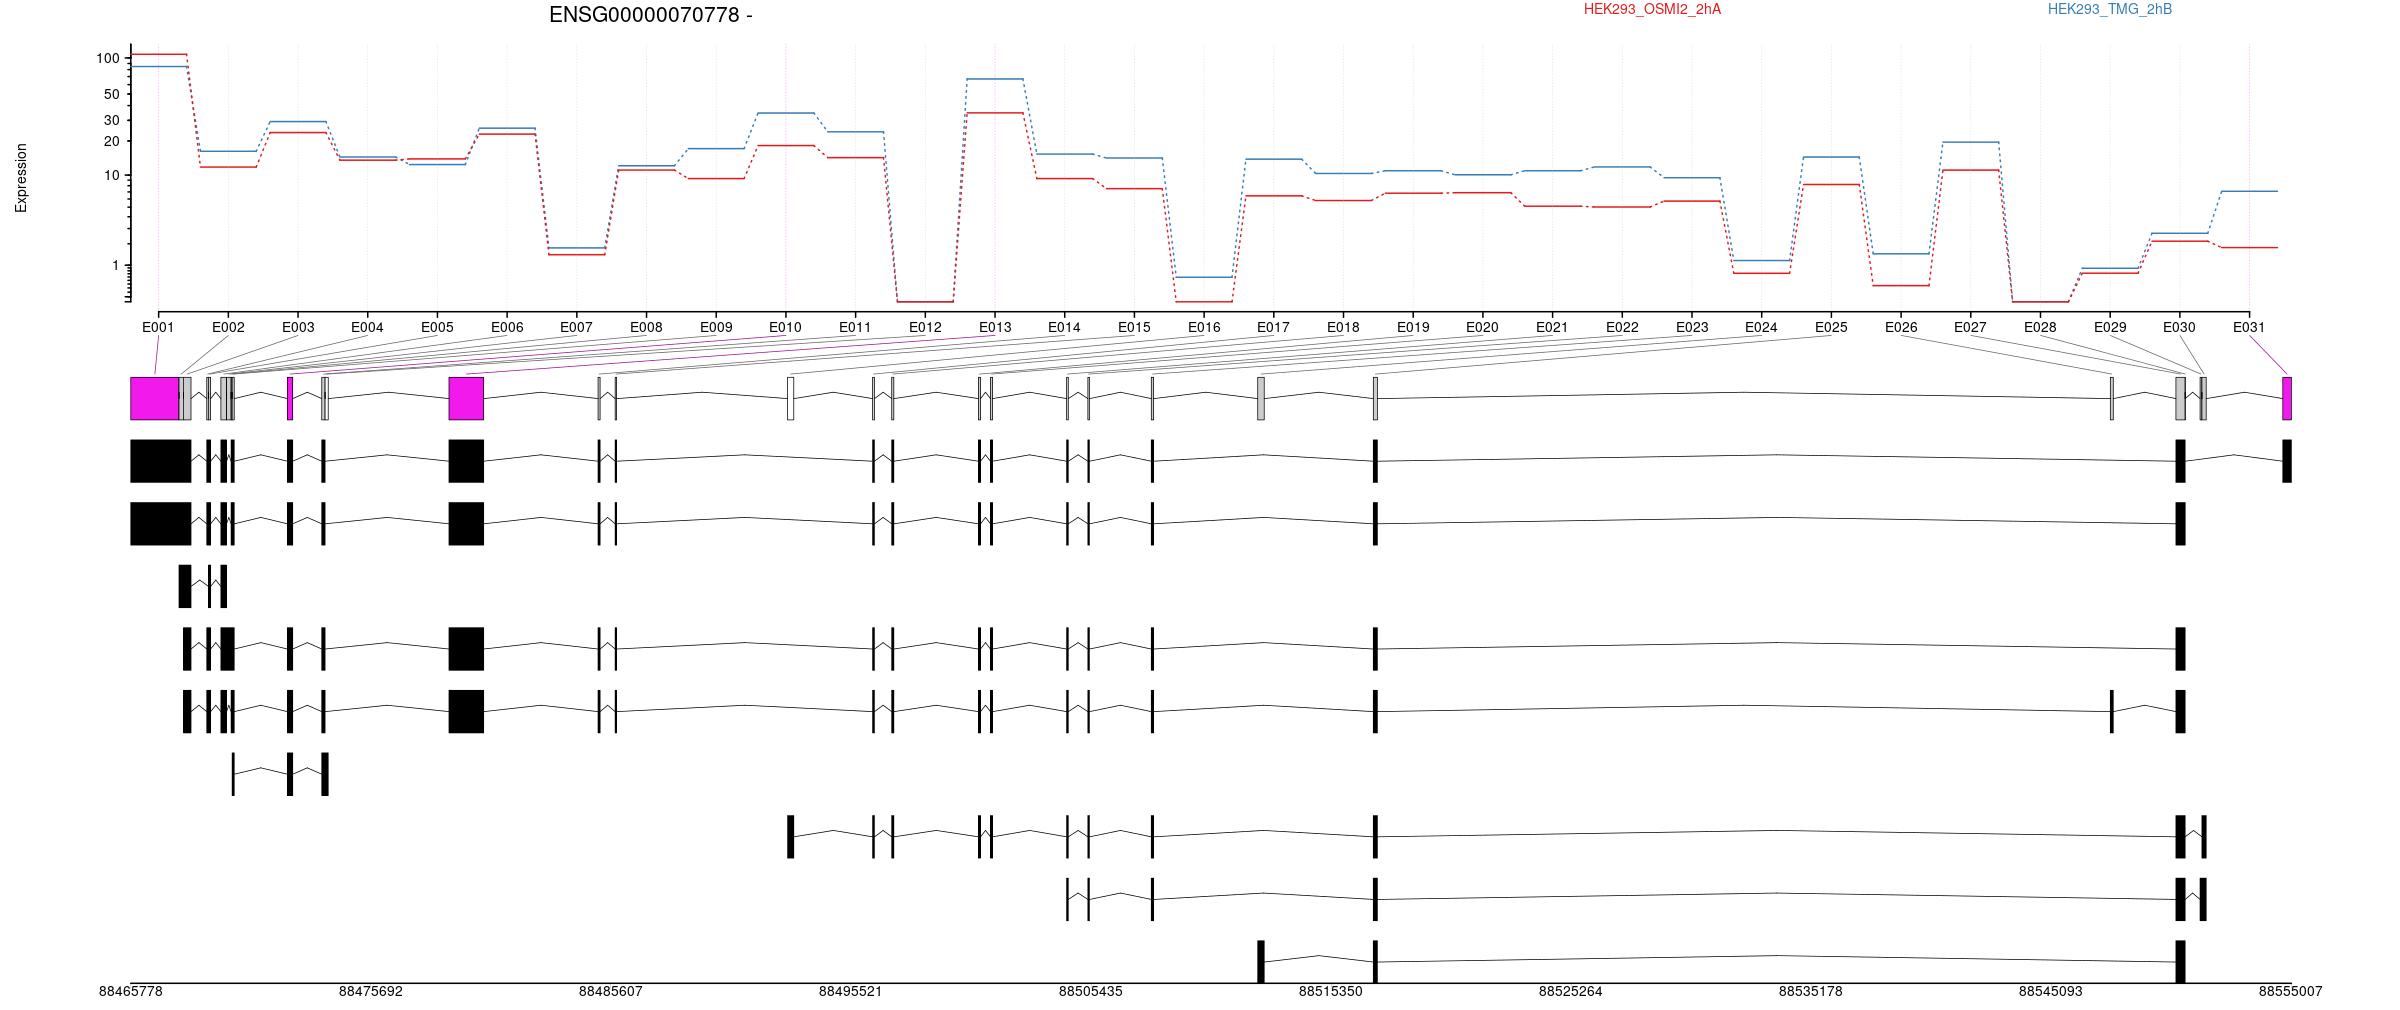This screenshot has width=2400, height=1010.
Task: Click exon label E027
Action: [1970, 327]
